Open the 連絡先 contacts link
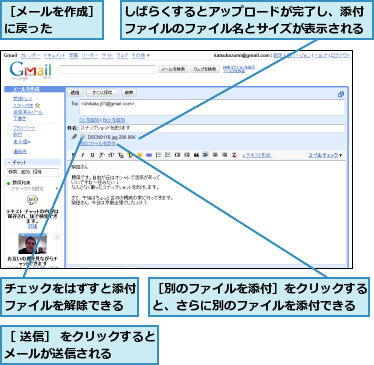Image resolution: width=374 pixels, height=365 pixels. tap(20, 151)
